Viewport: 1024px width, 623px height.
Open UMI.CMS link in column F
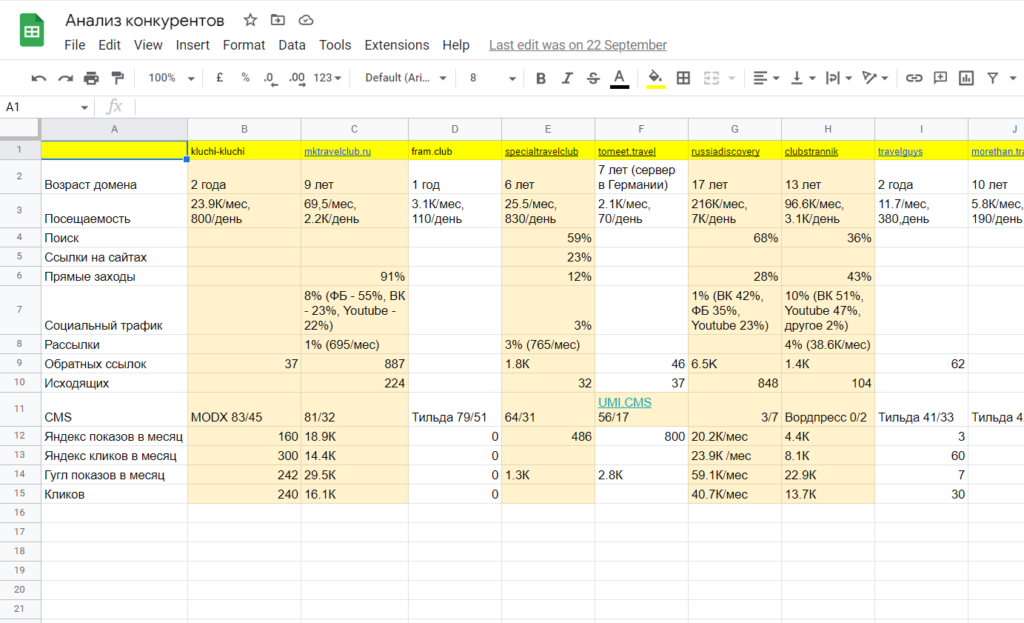tap(624, 402)
